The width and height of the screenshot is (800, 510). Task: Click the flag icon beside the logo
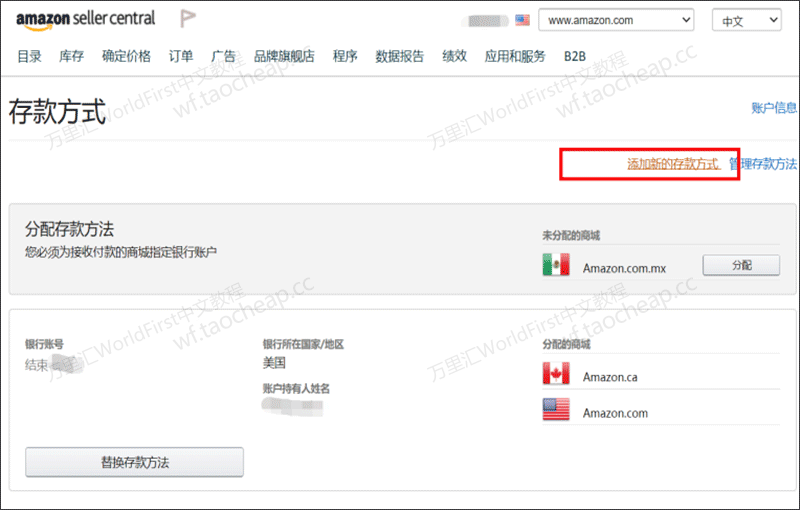coord(187,19)
